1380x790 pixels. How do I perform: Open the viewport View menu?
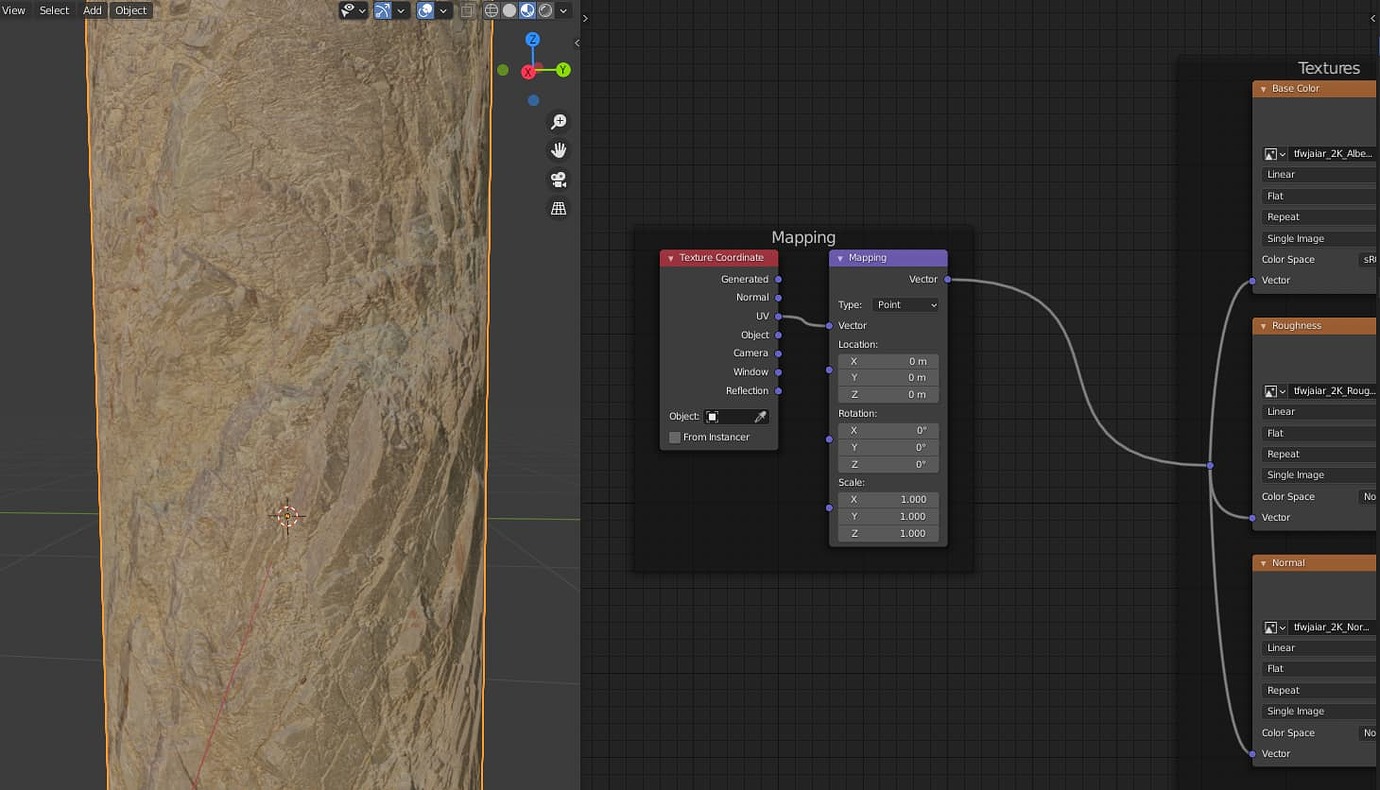(14, 10)
